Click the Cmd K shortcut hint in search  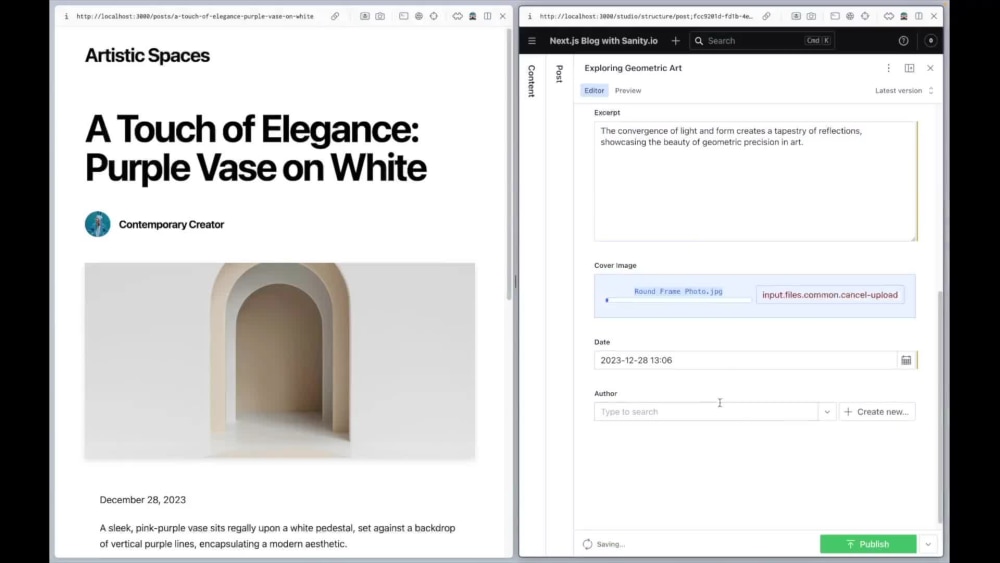[x=818, y=41]
